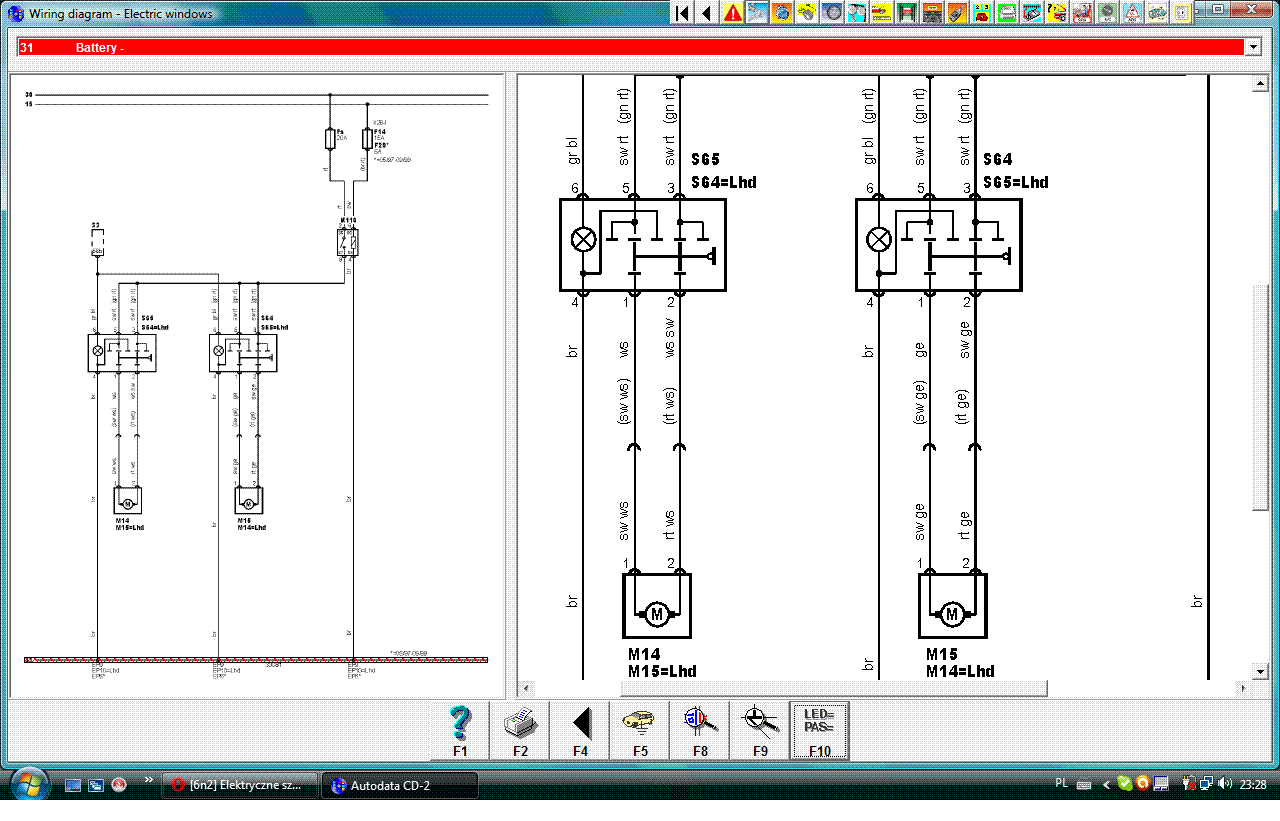Switch to the '[6n2] Elektryczne sz...' taskbar window

[240, 785]
